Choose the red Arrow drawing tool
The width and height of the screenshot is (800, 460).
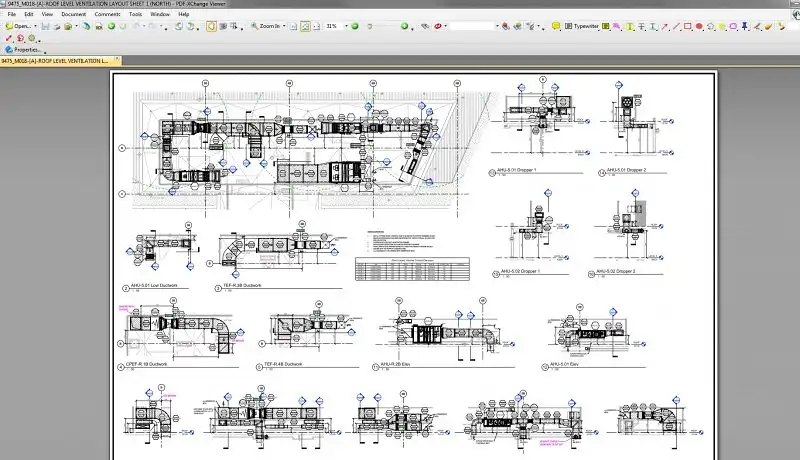pyautogui.click(x=664, y=26)
